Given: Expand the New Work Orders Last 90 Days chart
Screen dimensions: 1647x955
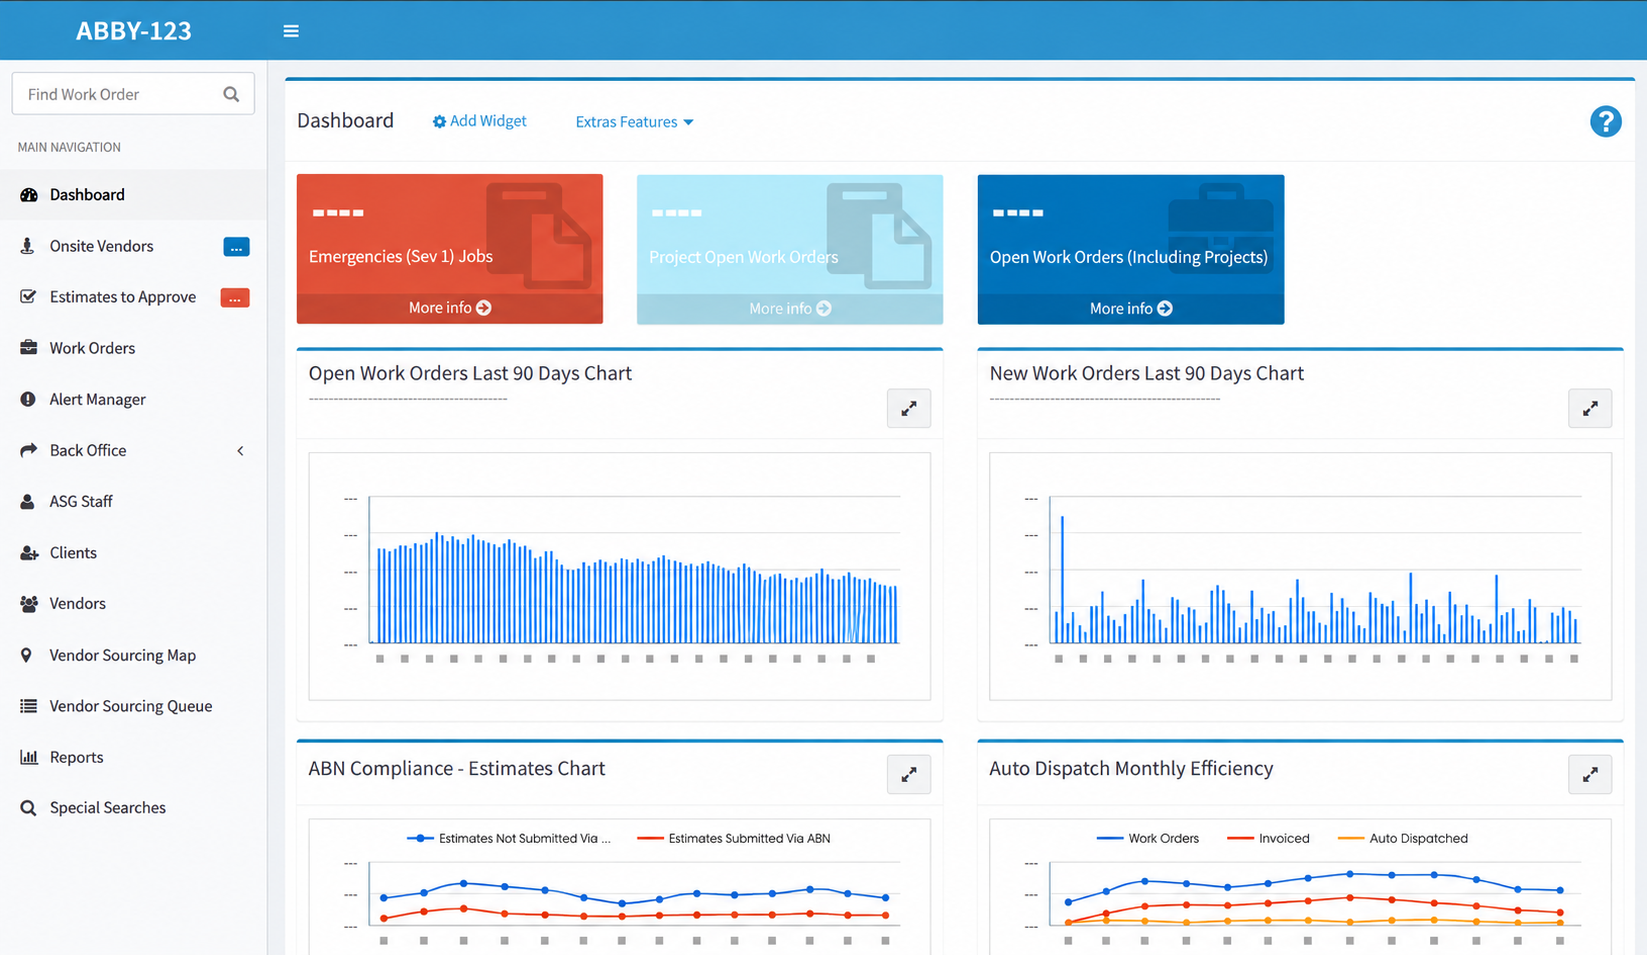Looking at the screenshot, I should point(1590,408).
